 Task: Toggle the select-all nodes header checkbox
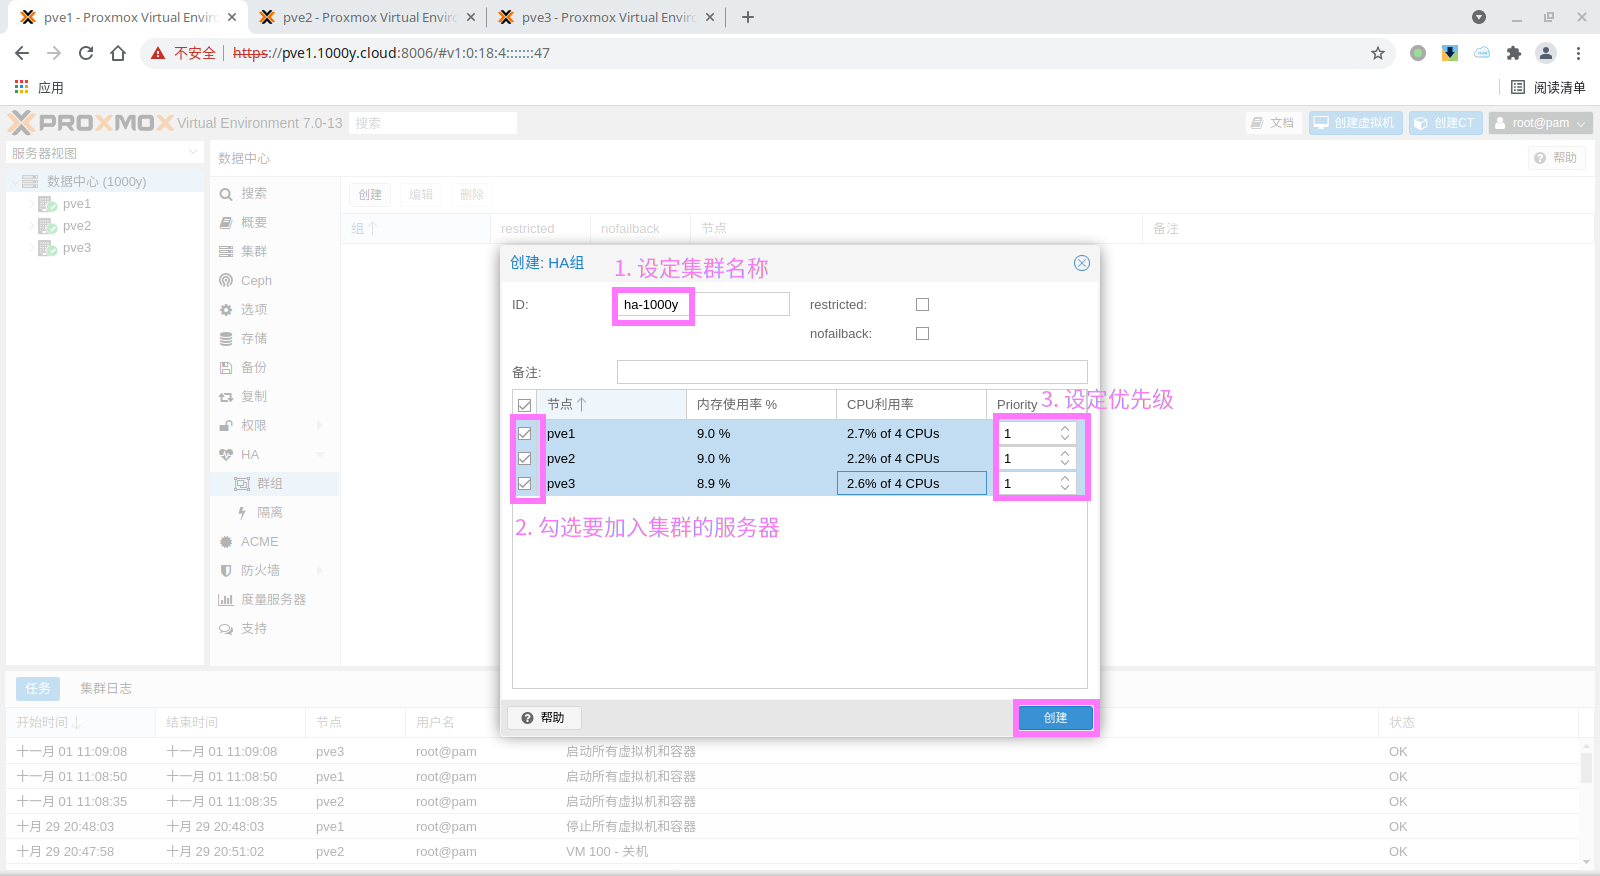pos(524,405)
